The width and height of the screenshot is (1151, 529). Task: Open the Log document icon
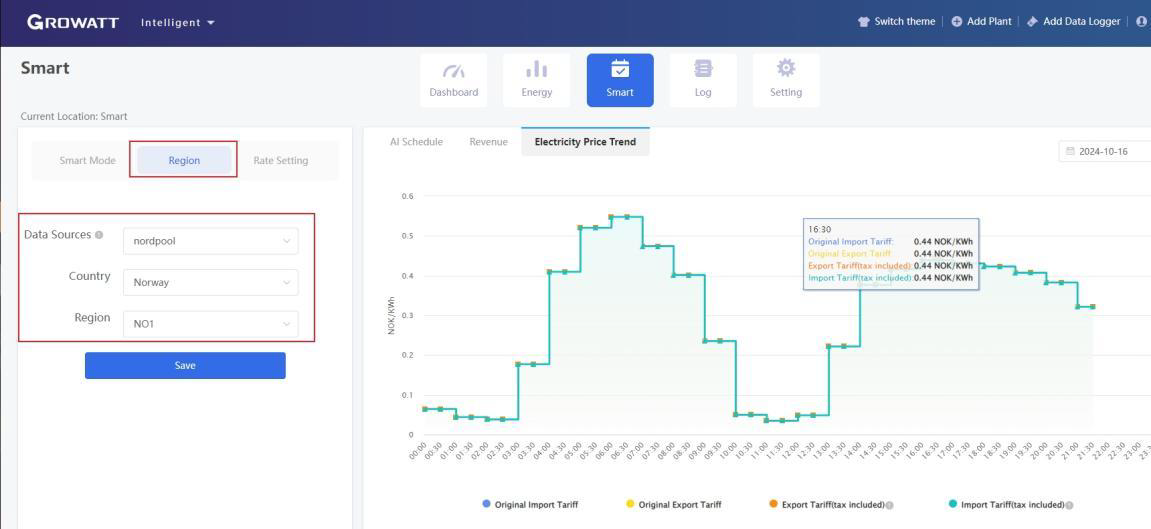coord(703,70)
